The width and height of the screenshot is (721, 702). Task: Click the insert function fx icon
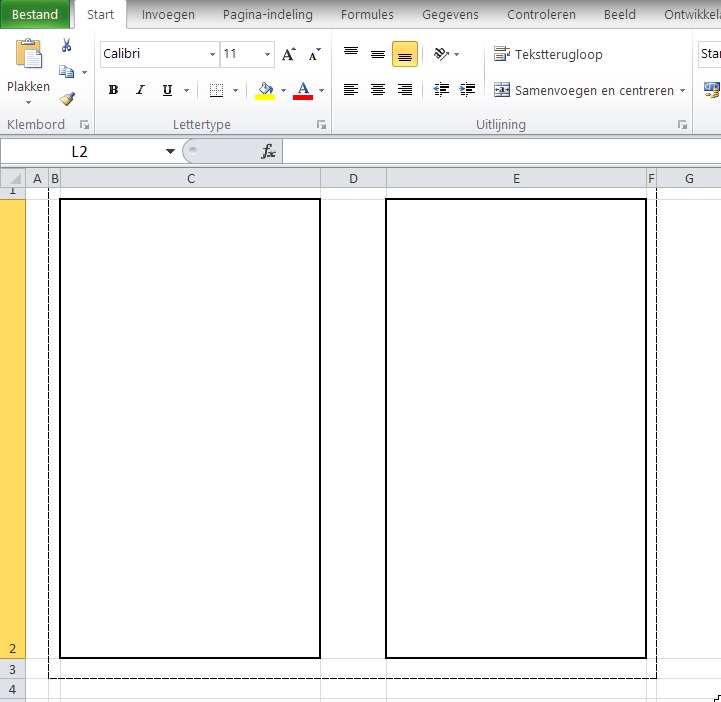pos(268,152)
